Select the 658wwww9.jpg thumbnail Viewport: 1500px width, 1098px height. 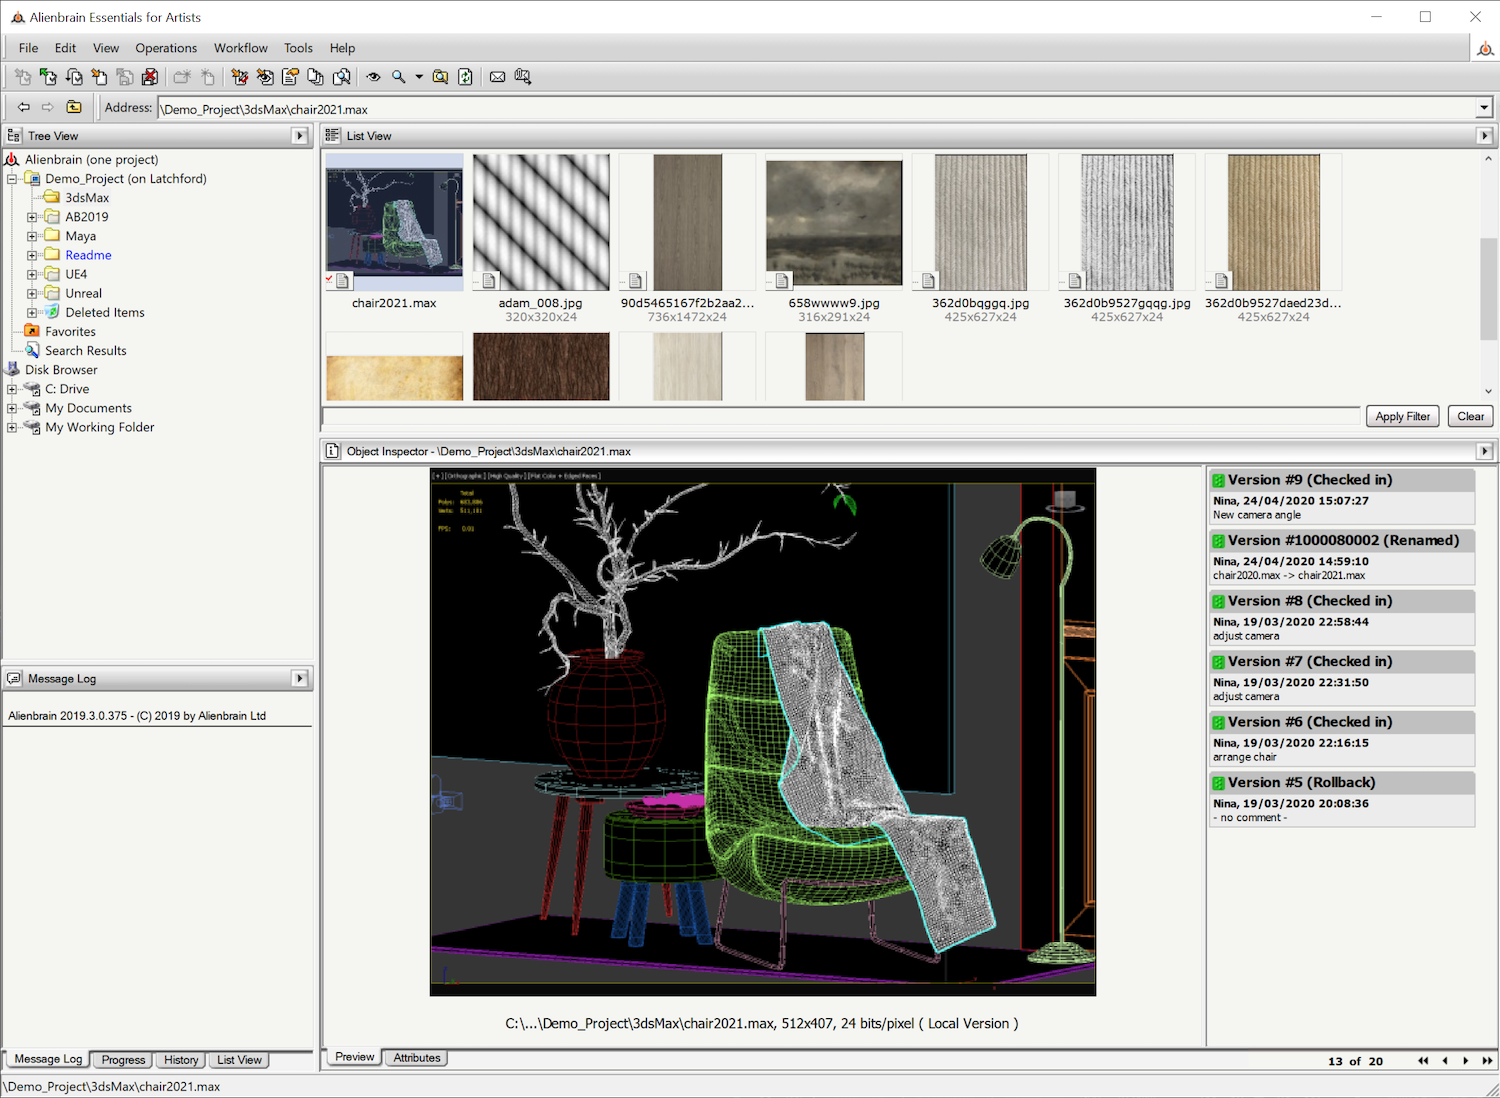pos(834,224)
